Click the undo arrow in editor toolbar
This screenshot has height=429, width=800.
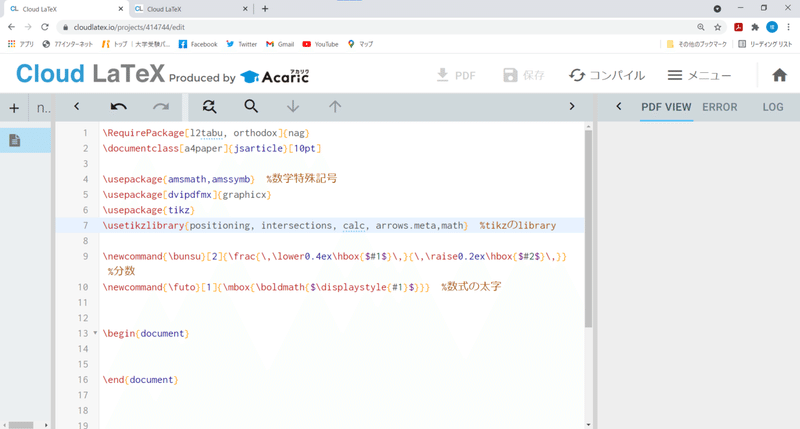(x=118, y=107)
